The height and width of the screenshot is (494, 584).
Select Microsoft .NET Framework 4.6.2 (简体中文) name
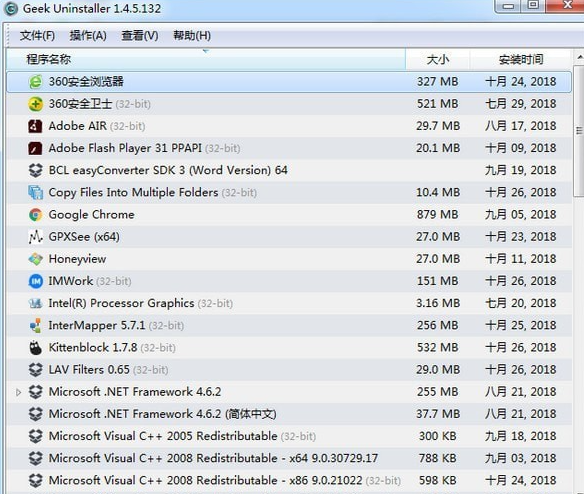click(163, 414)
